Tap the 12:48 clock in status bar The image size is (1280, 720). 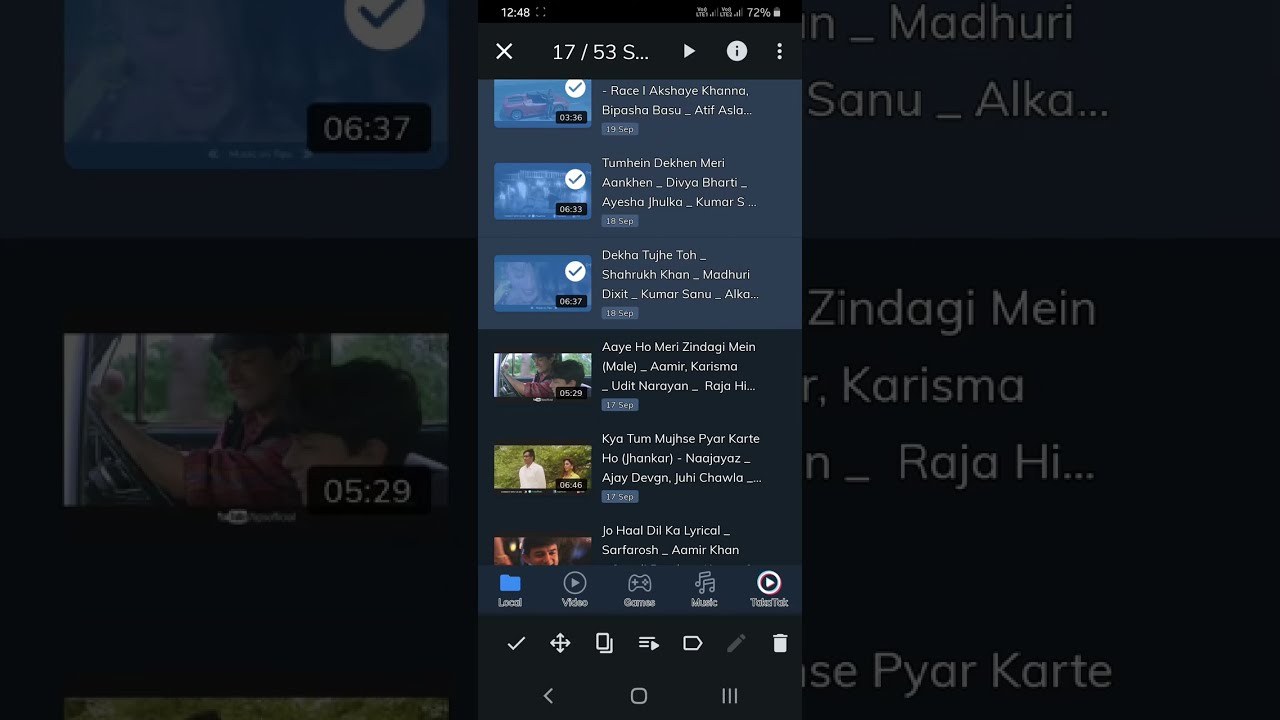515,12
